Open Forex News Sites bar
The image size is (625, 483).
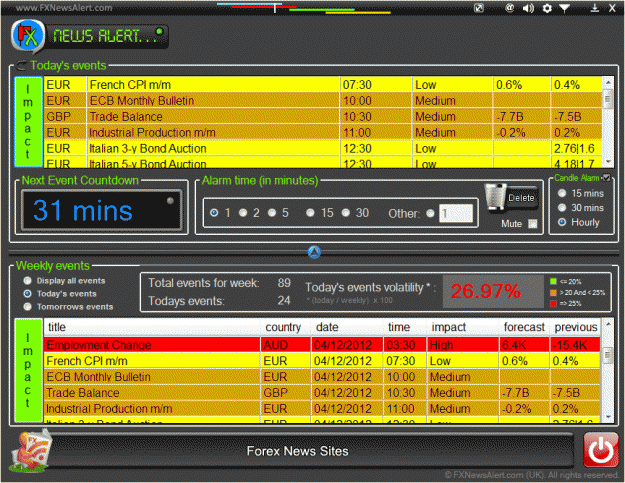click(297, 451)
